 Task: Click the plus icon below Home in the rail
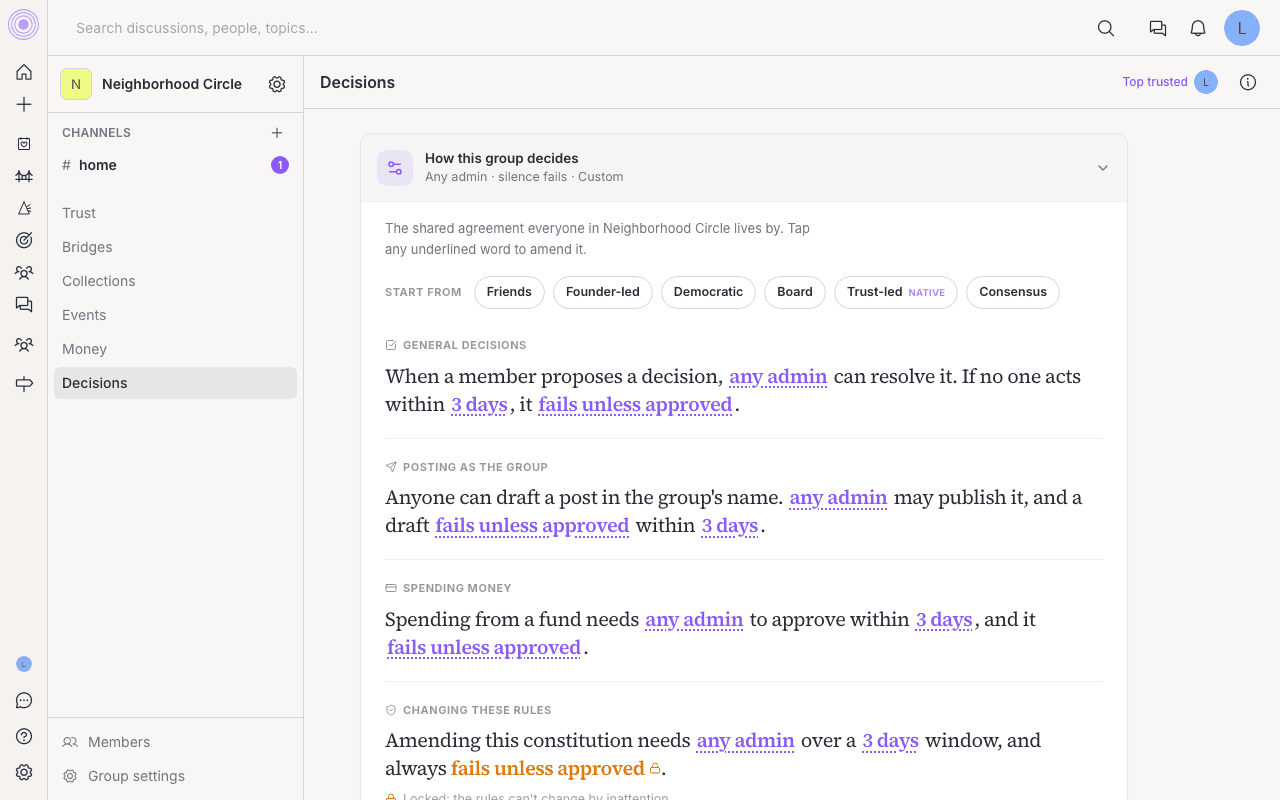click(24, 104)
